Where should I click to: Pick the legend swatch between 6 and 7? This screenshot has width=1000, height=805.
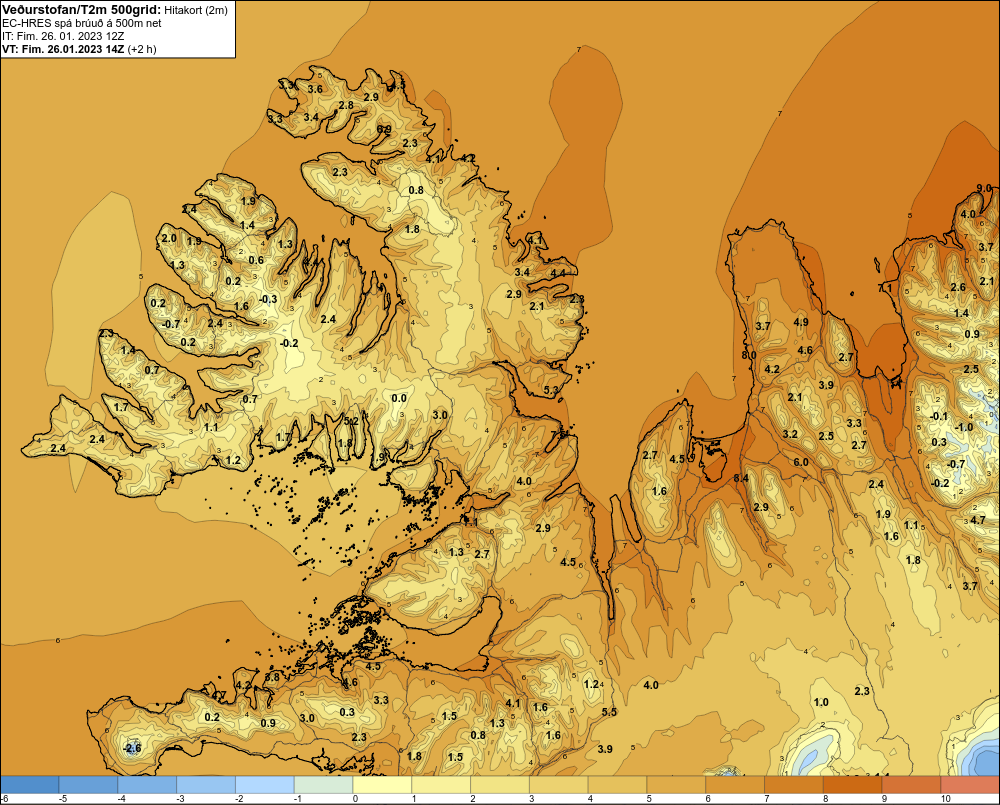[735, 785]
